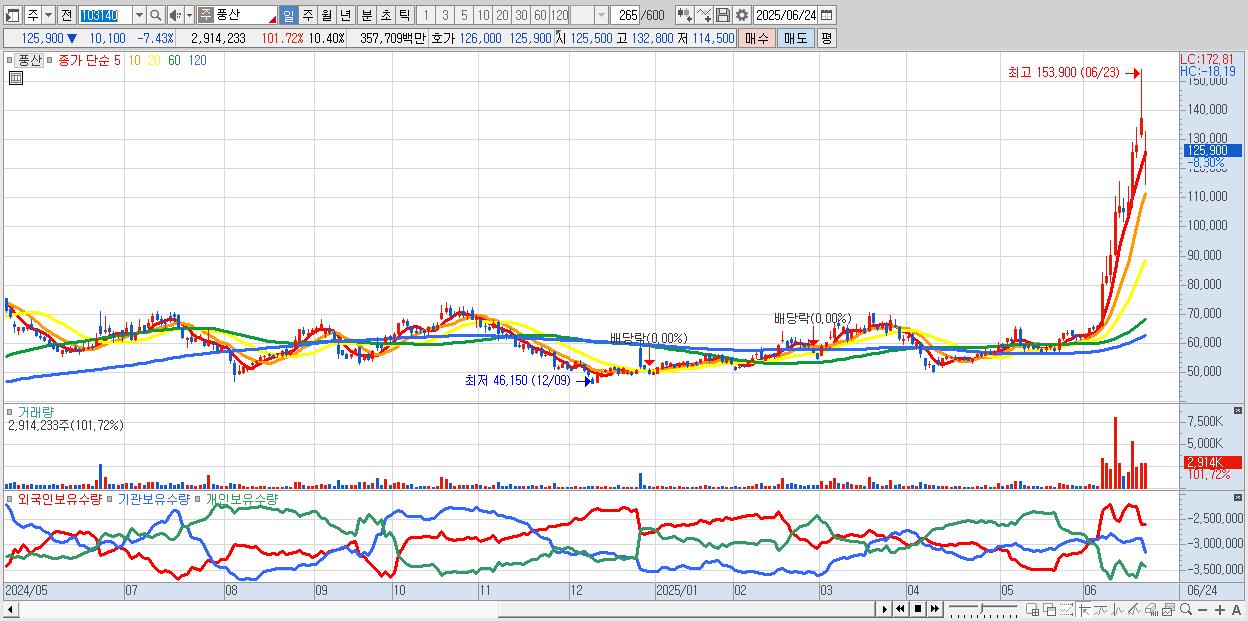Play the chart replay forward
Screen dimensions: 1248x621
885,609
